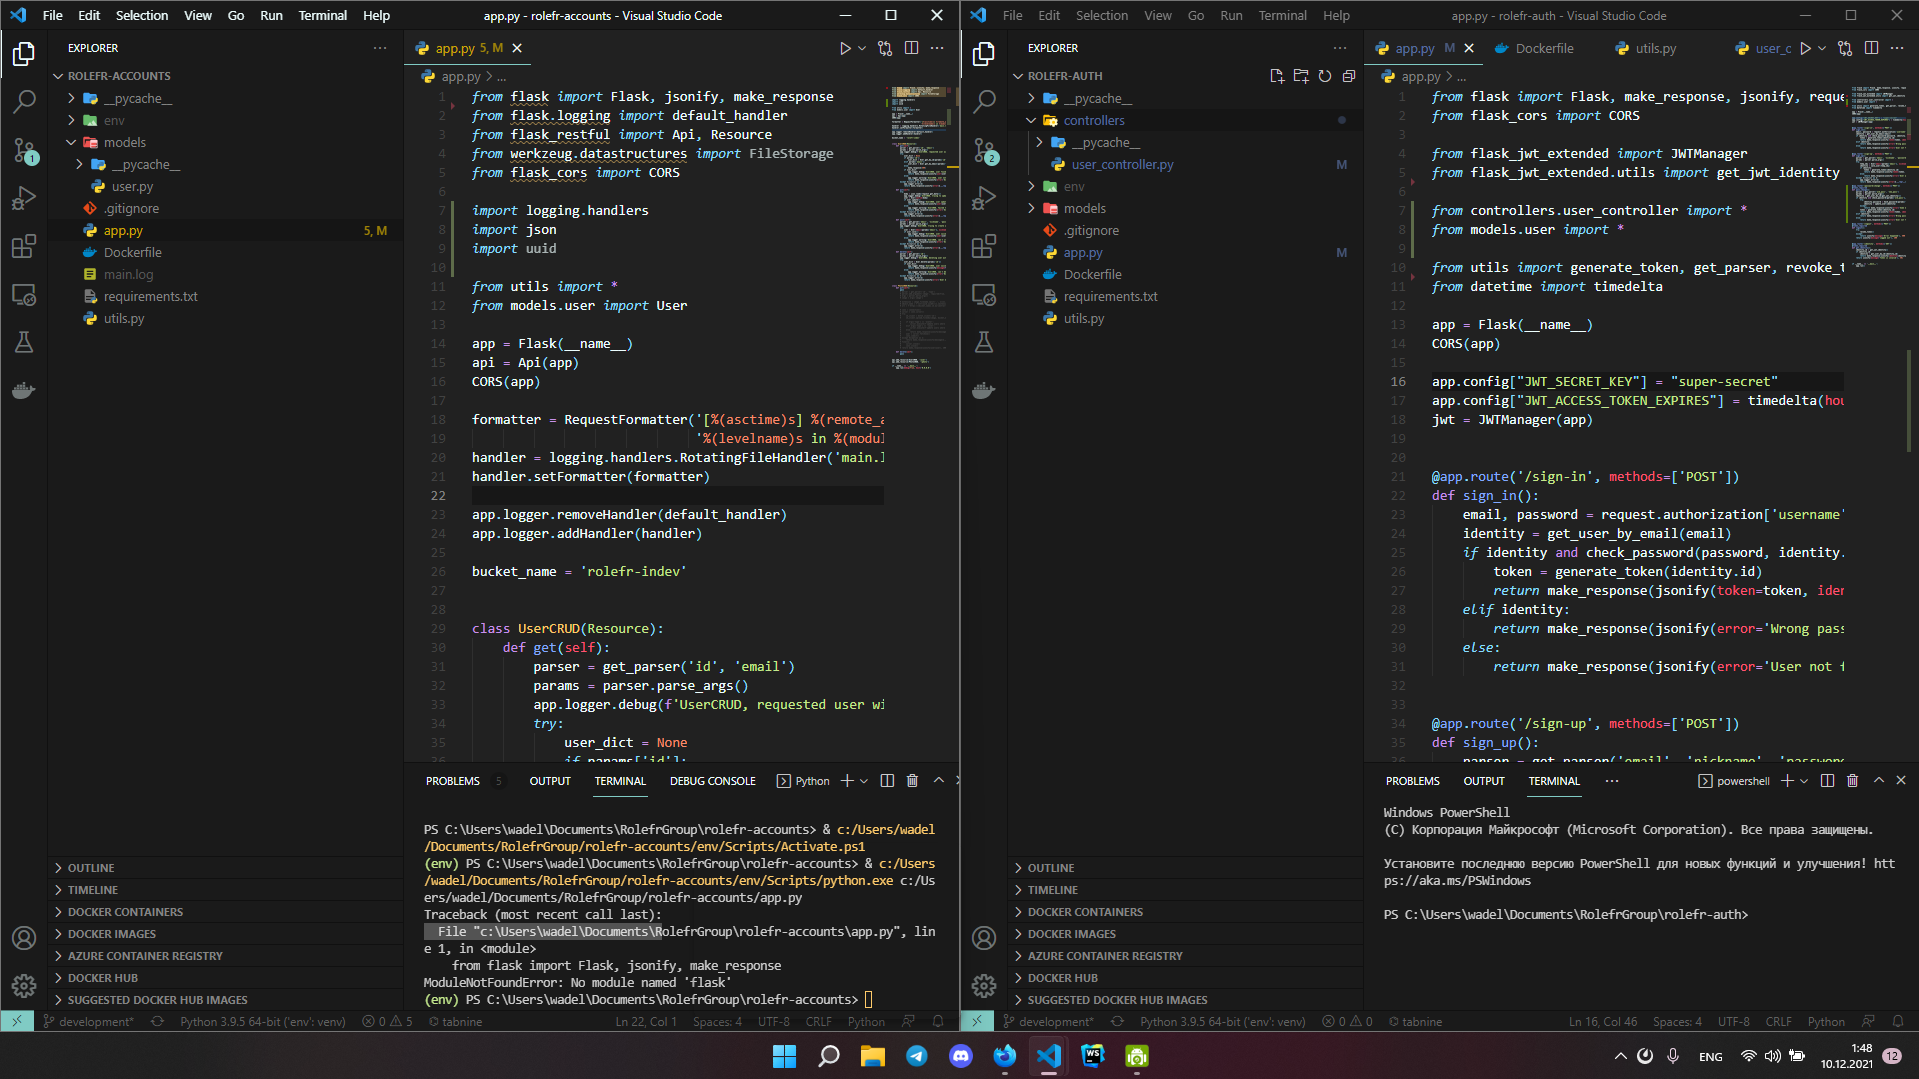Open Selection menu in rolefr-auth window

[x=1101, y=15]
